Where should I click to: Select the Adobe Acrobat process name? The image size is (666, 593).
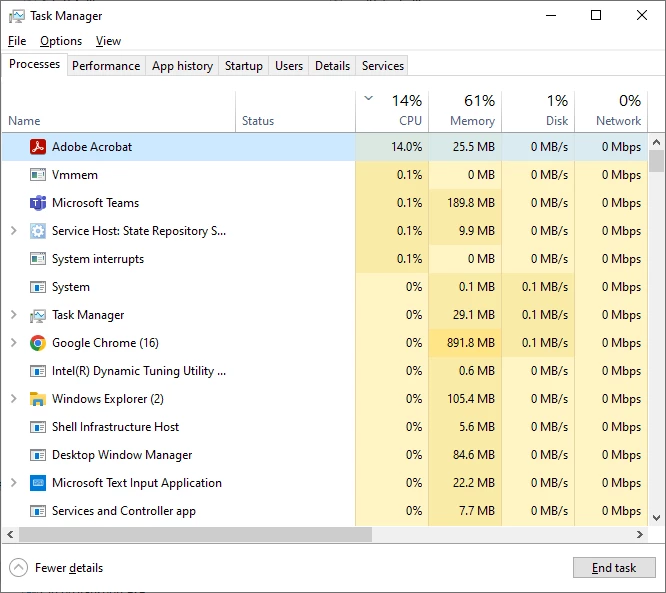[92, 147]
